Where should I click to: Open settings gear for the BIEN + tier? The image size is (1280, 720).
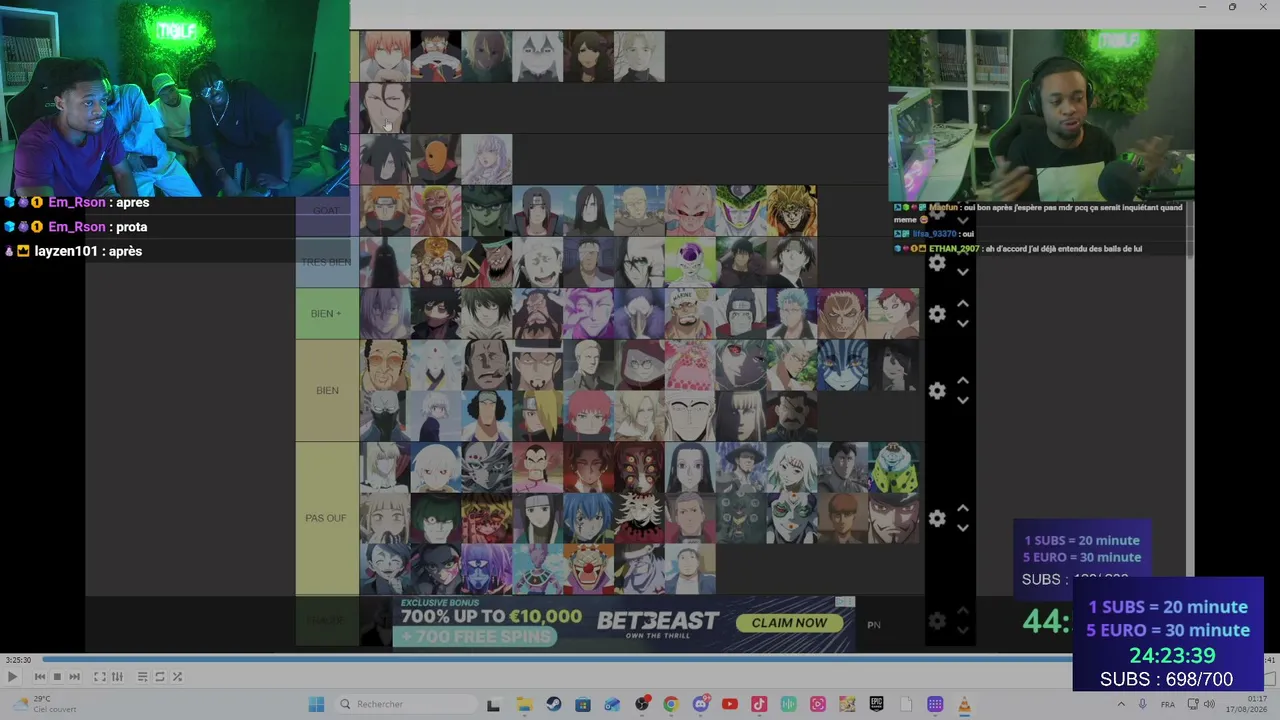pos(937,314)
